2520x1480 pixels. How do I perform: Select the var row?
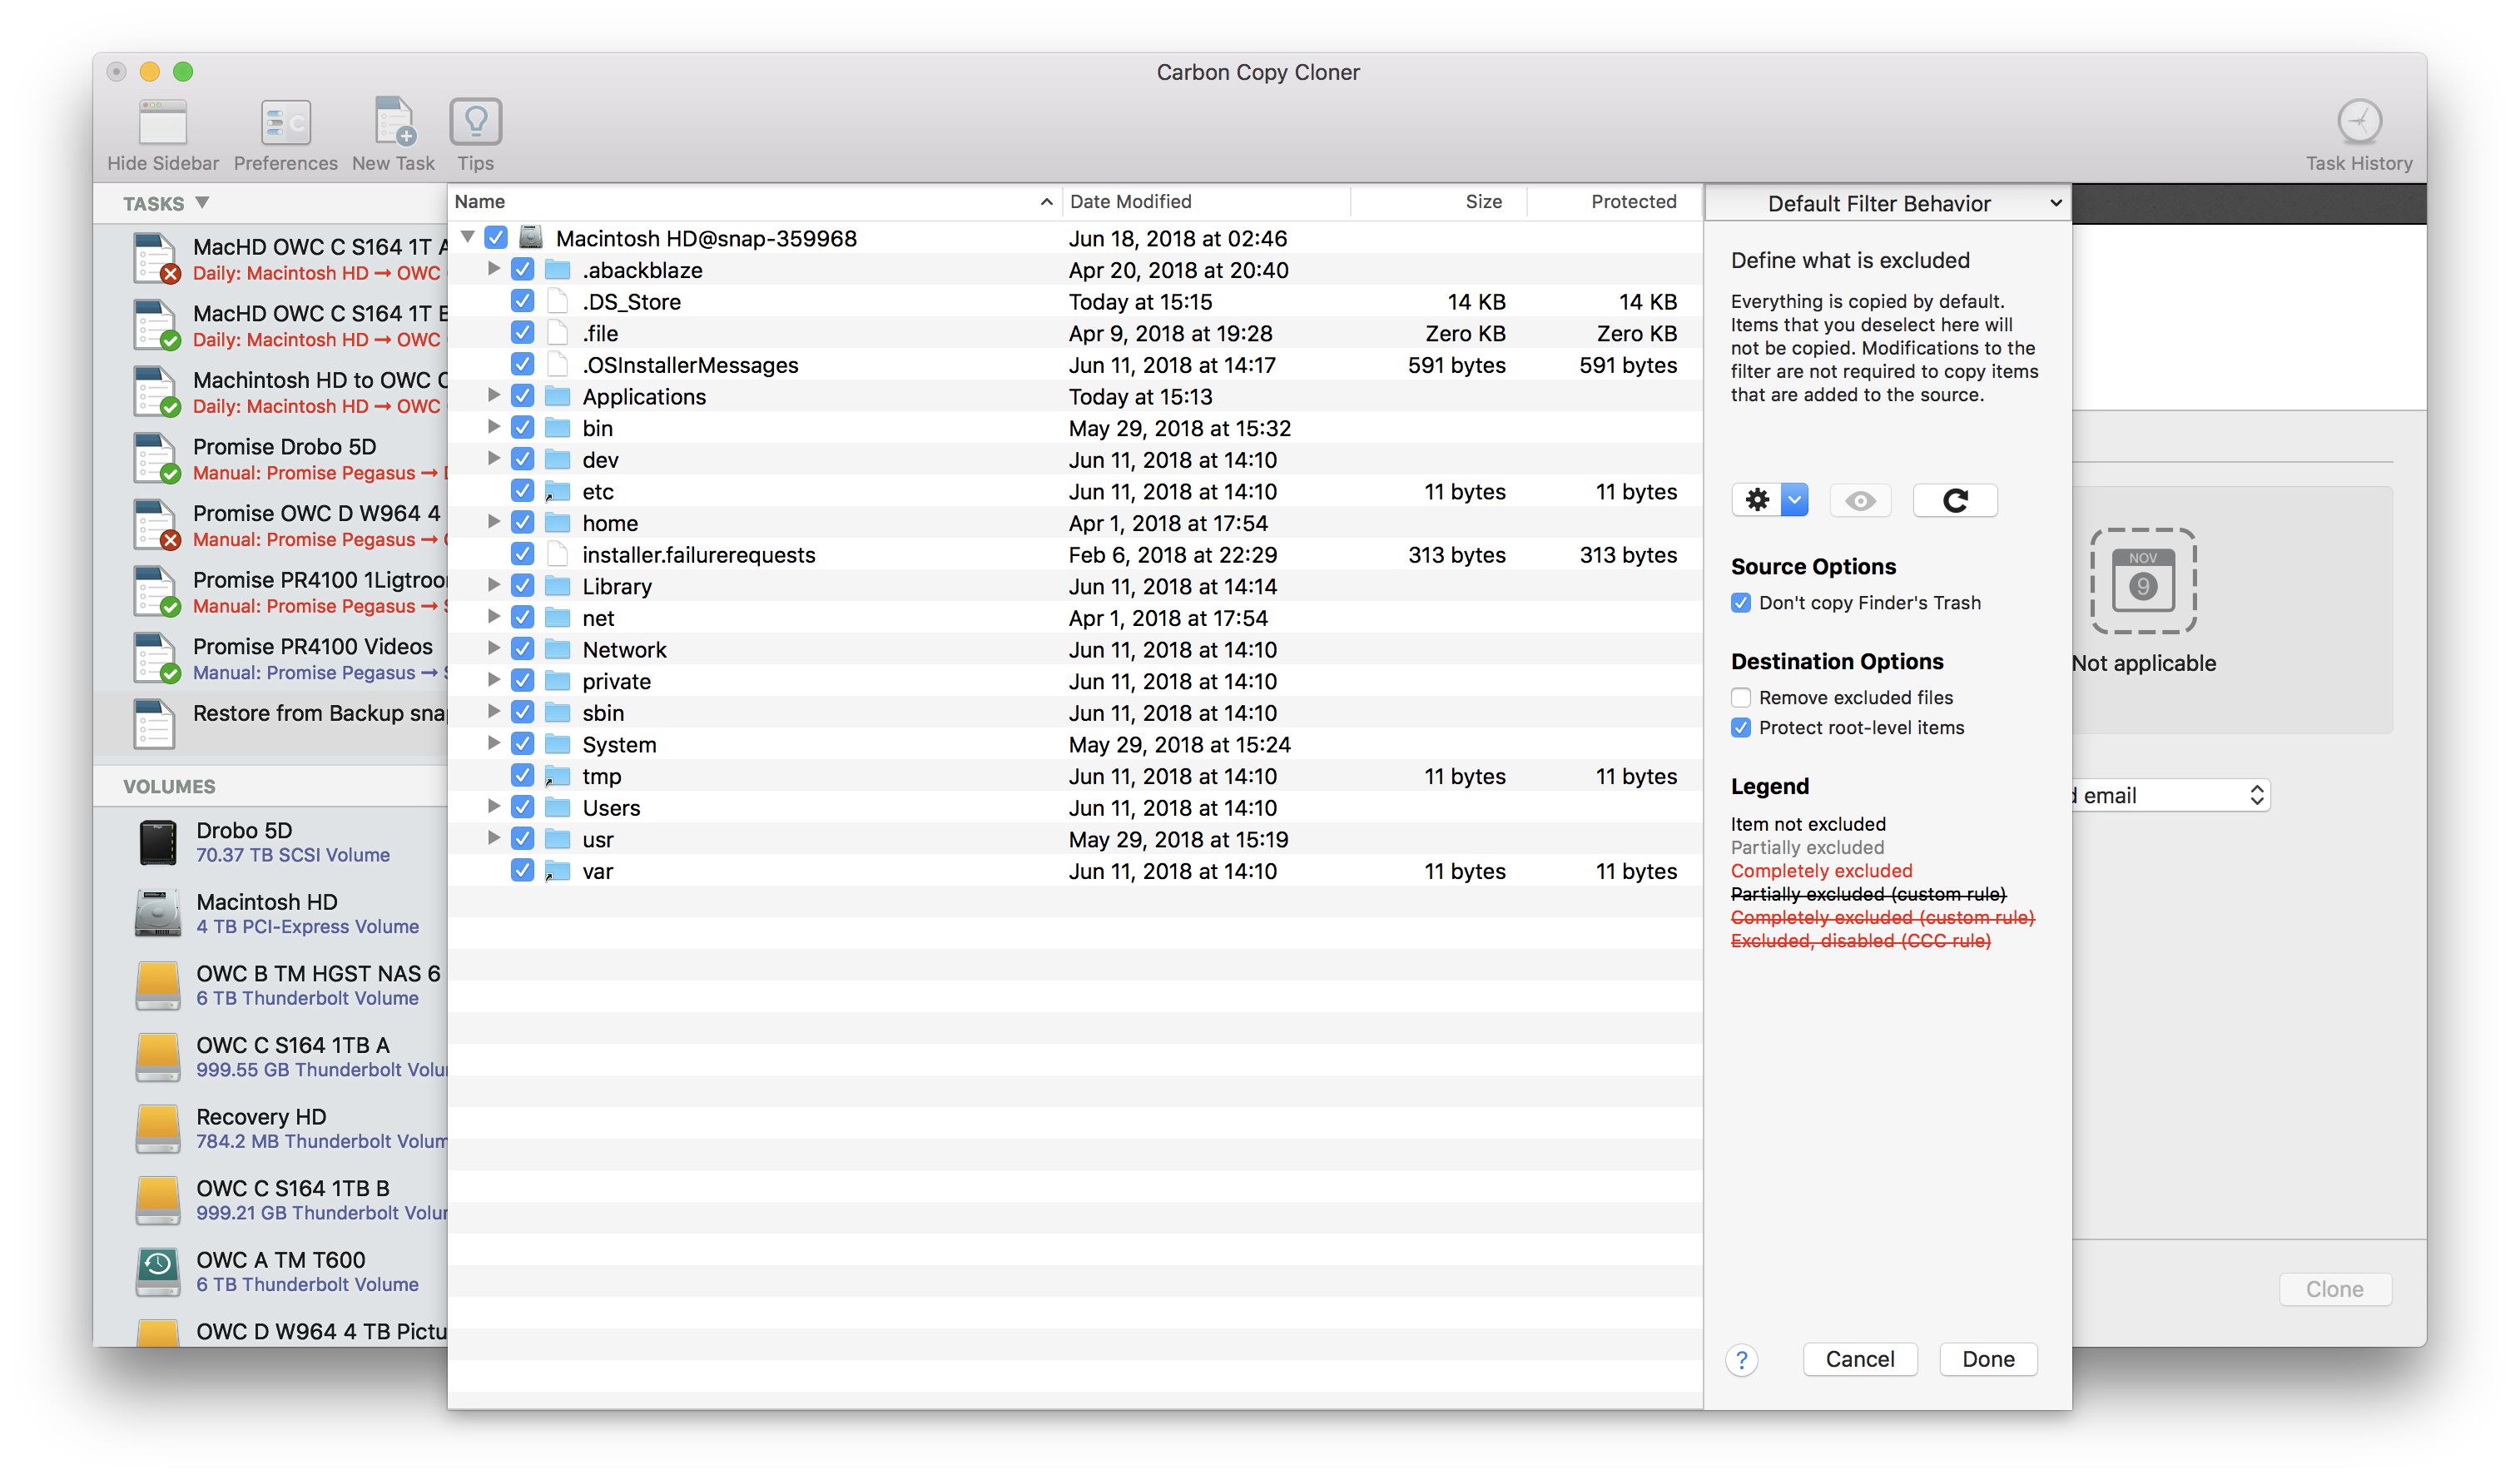(x=1075, y=871)
